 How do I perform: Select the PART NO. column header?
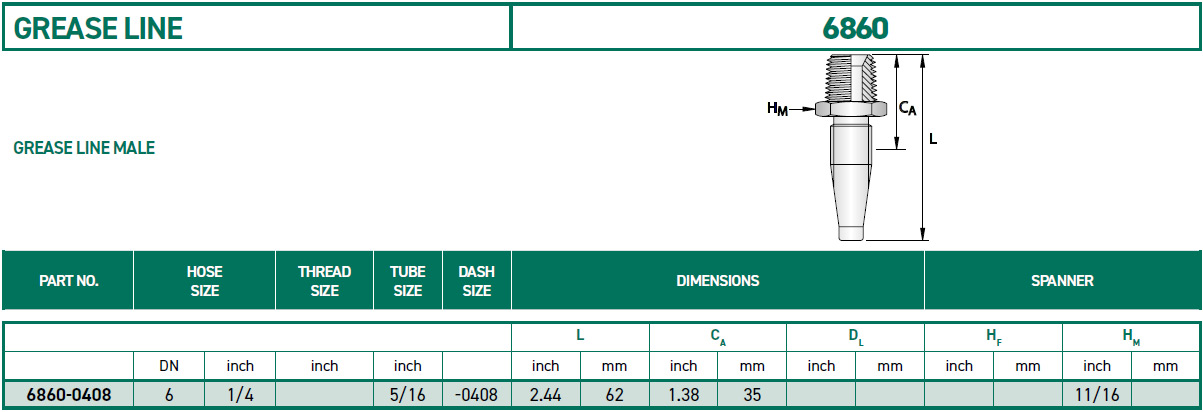68,281
